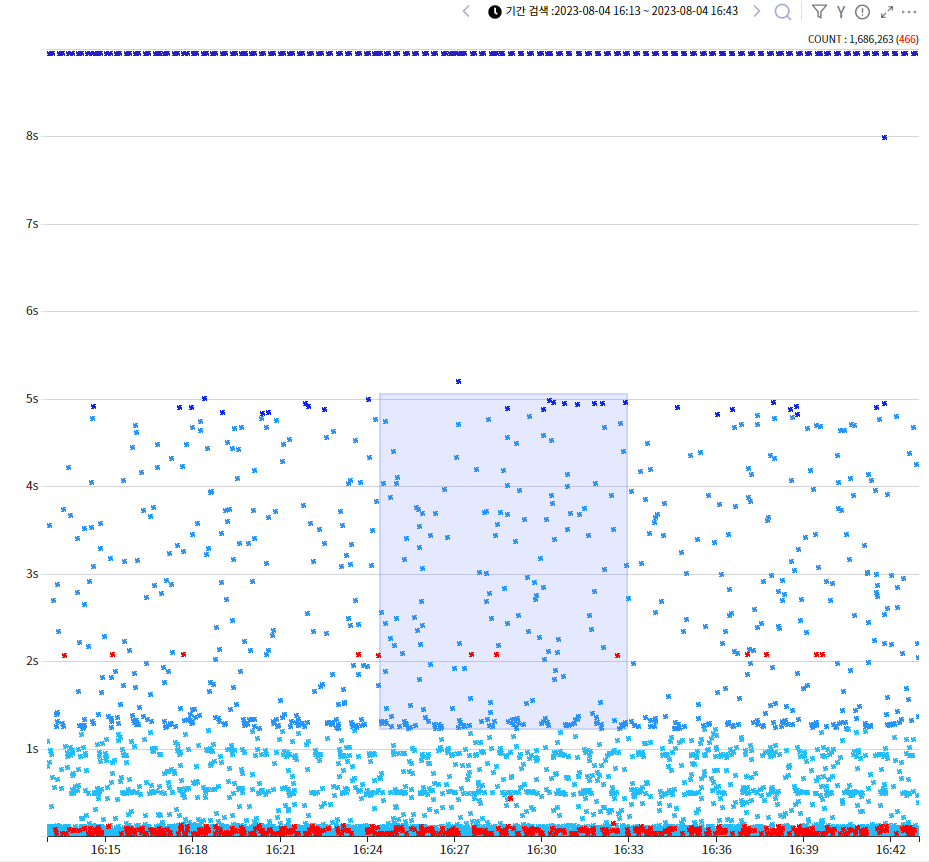Click the 16:42 time axis label

(890, 849)
